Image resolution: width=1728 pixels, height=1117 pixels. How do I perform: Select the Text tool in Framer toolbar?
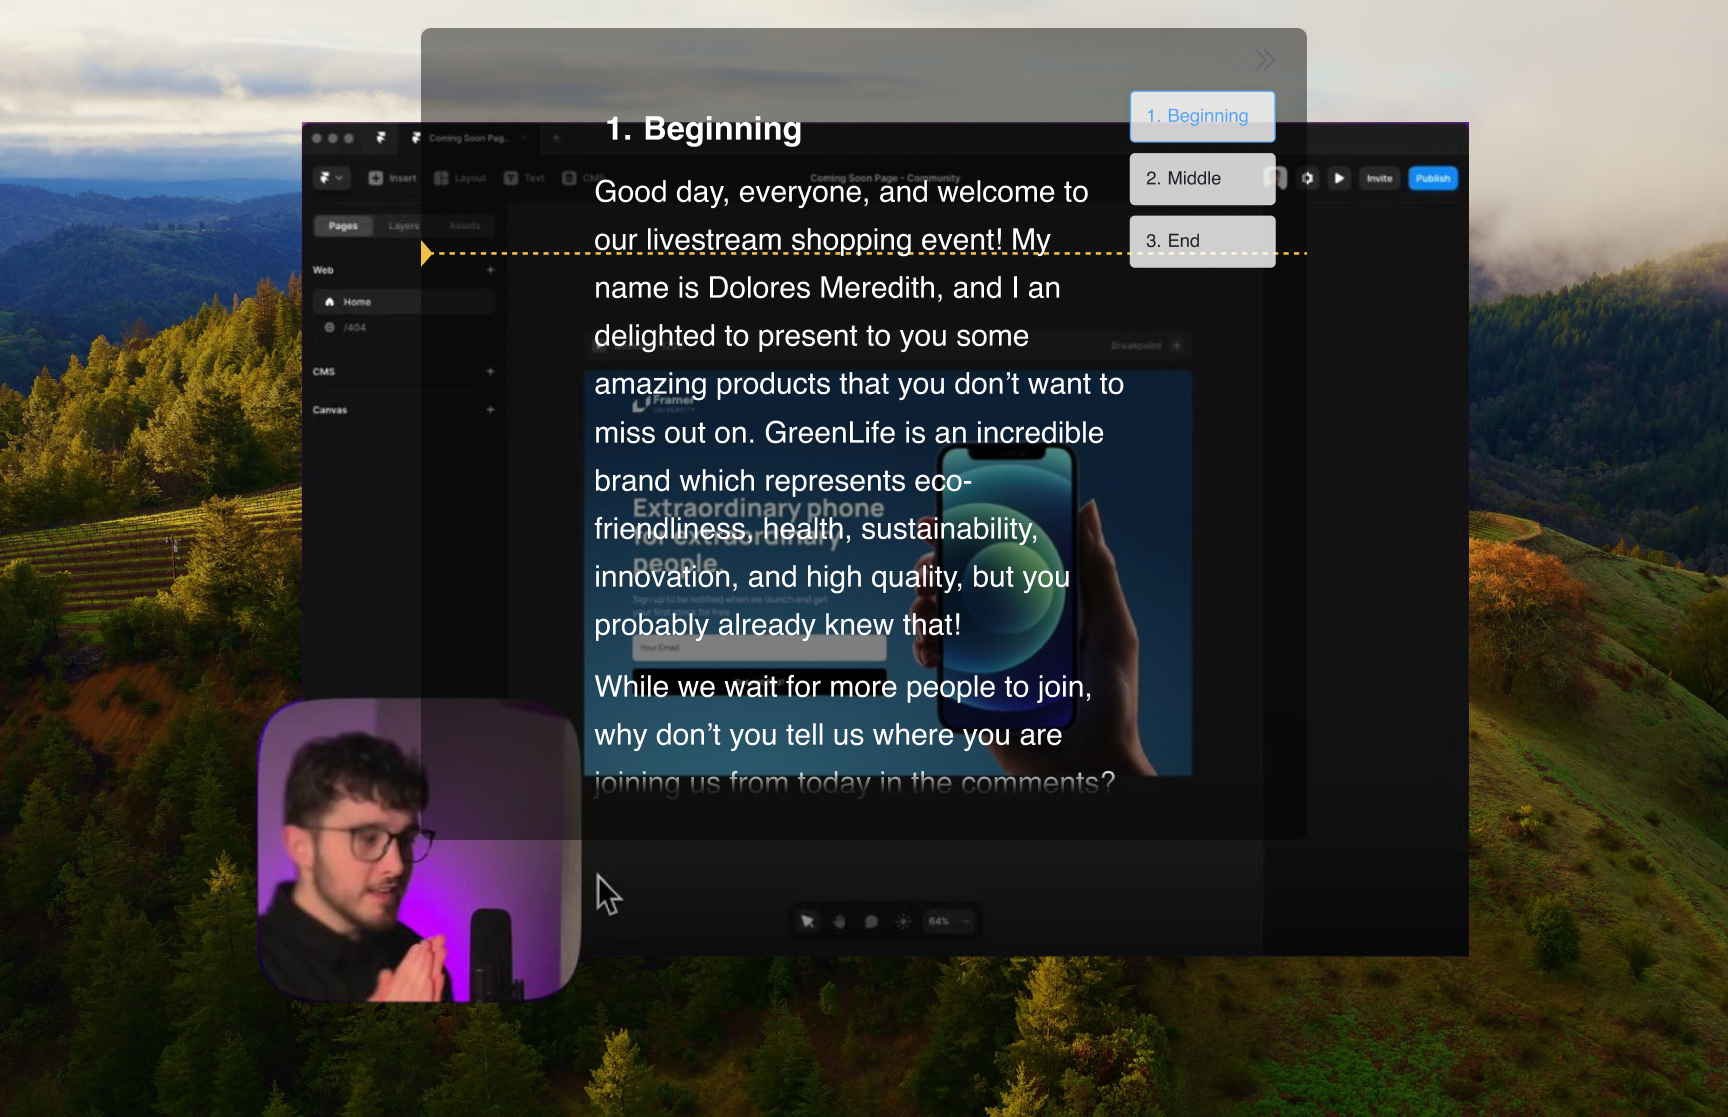point(525,178)
